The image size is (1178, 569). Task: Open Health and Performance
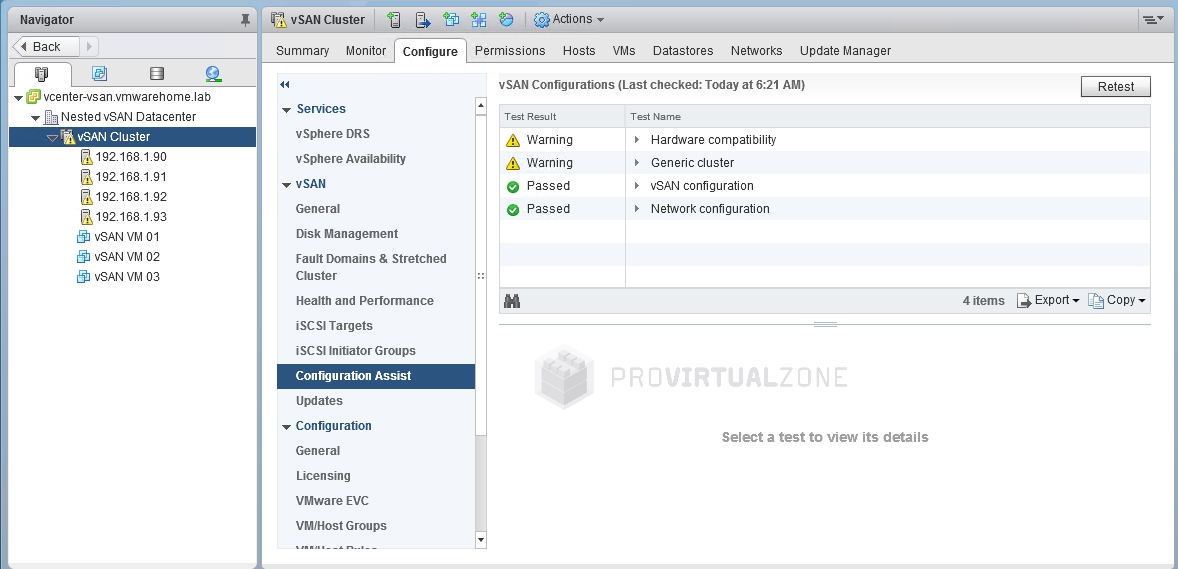(x=365, y=301)
